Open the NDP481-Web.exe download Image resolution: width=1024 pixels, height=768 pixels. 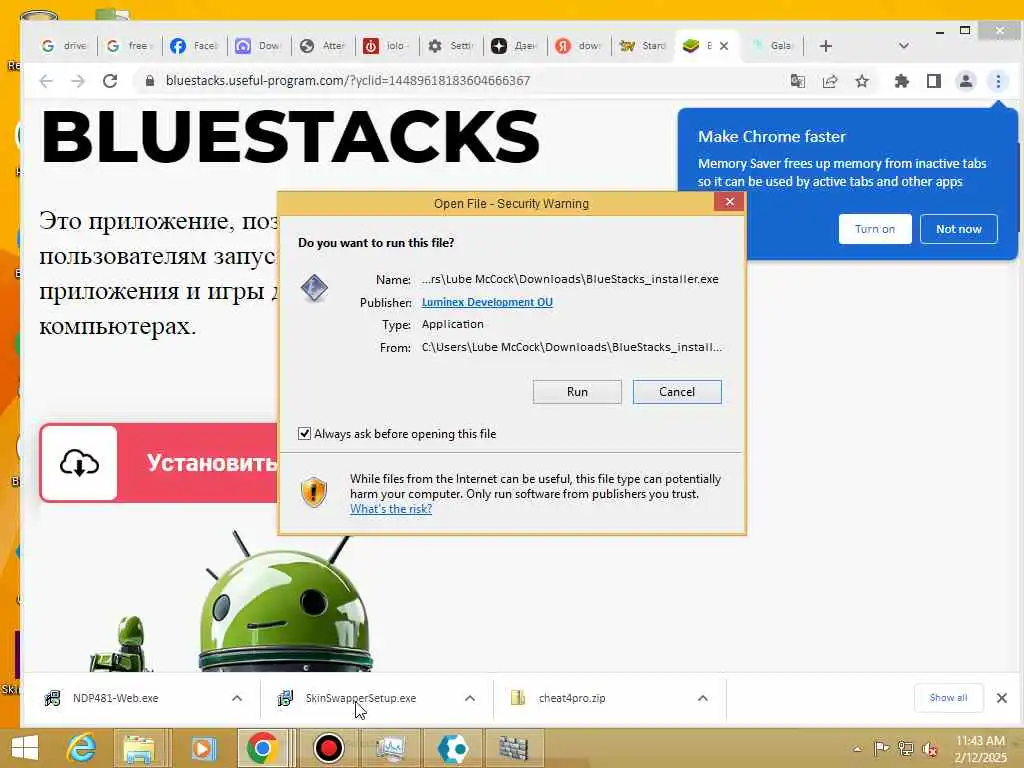[x=116, y=698]
